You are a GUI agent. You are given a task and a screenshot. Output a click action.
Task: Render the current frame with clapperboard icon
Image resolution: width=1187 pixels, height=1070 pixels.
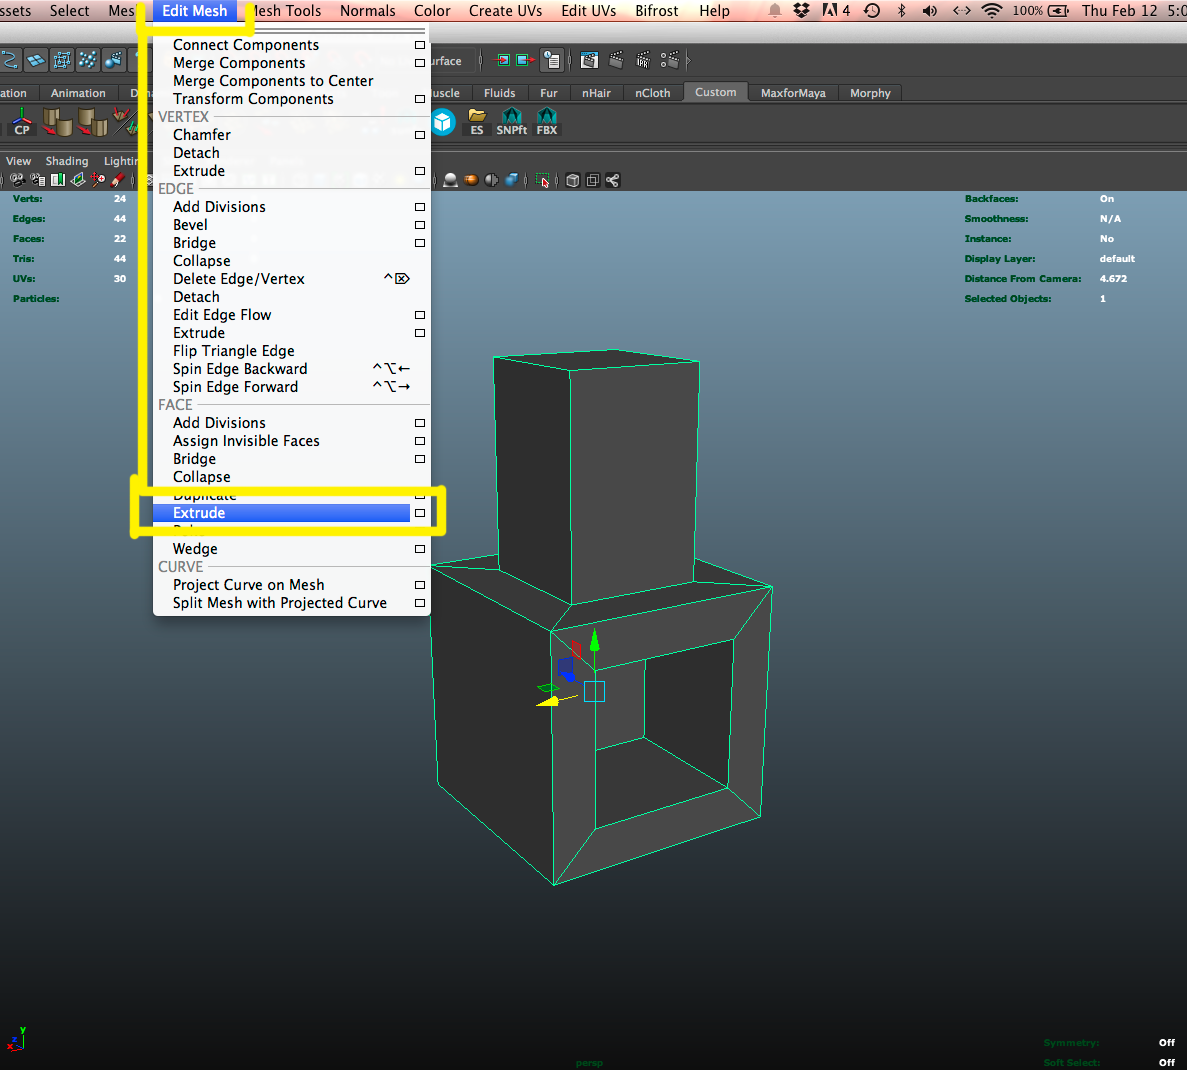[x=616, y=61]
